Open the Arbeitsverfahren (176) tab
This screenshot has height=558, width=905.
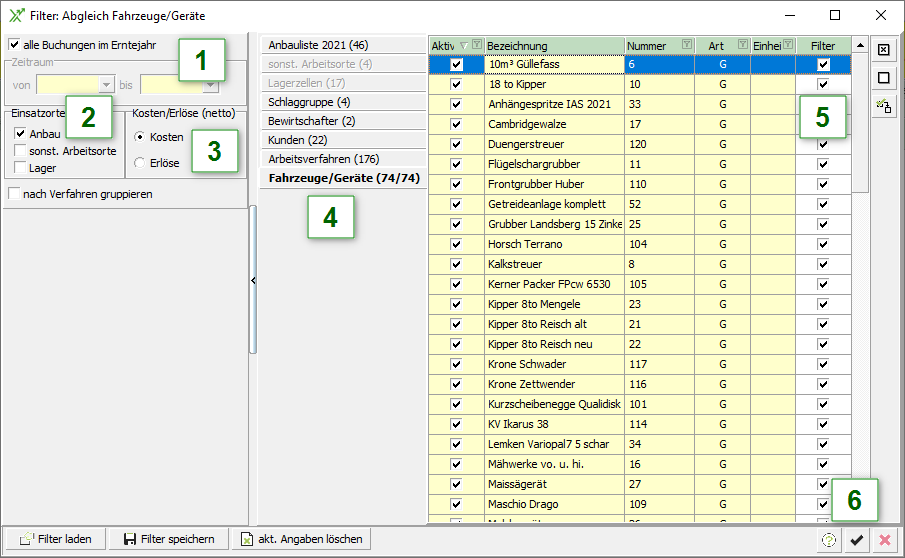(323, 159)
